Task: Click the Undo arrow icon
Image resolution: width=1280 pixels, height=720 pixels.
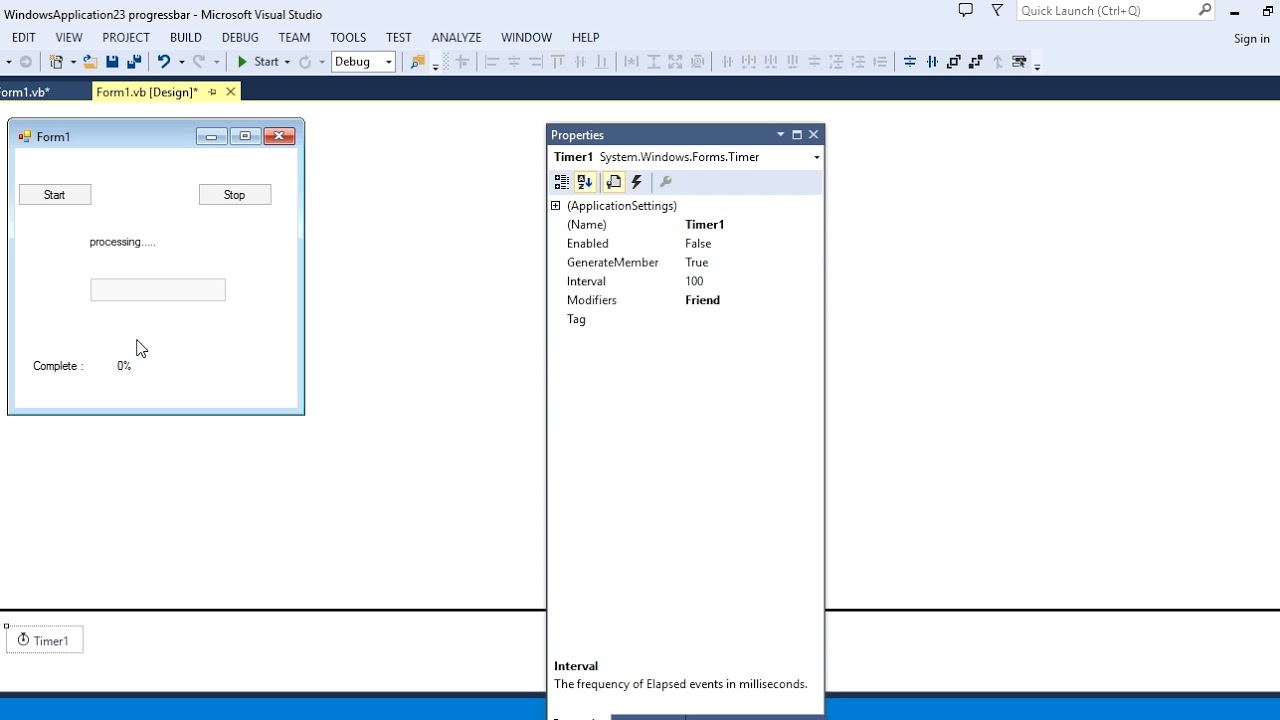Action: point(164,62)
